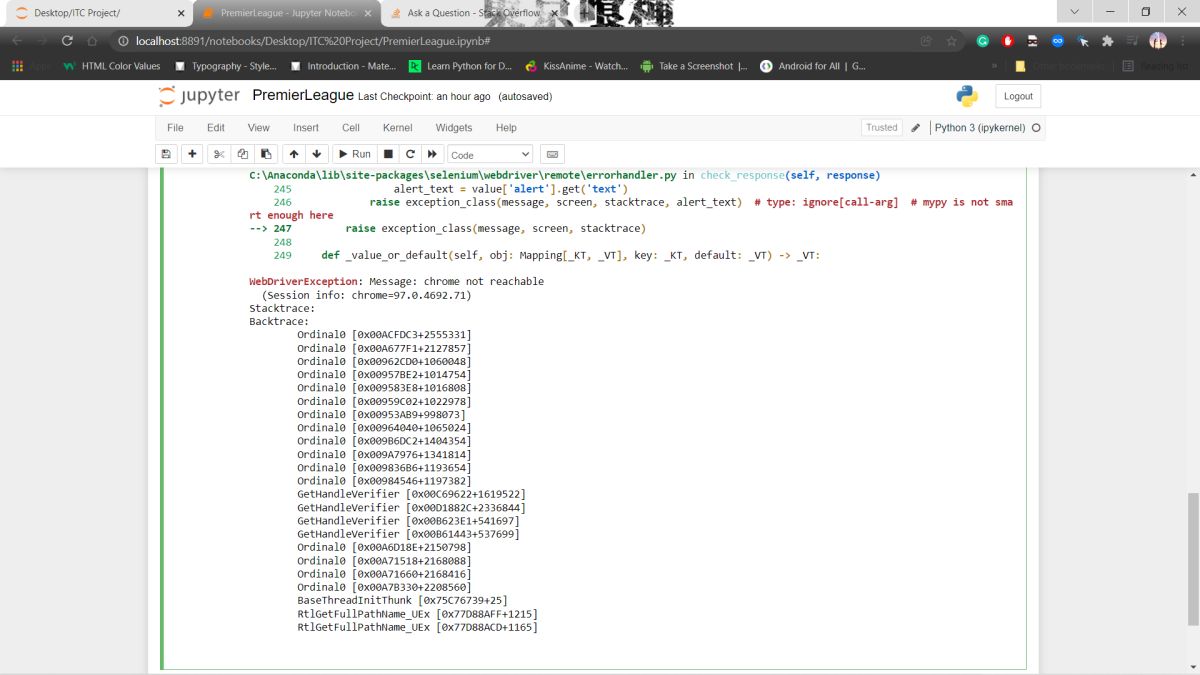Click the pencil edit-mode indicator icon

pos(915,128)
